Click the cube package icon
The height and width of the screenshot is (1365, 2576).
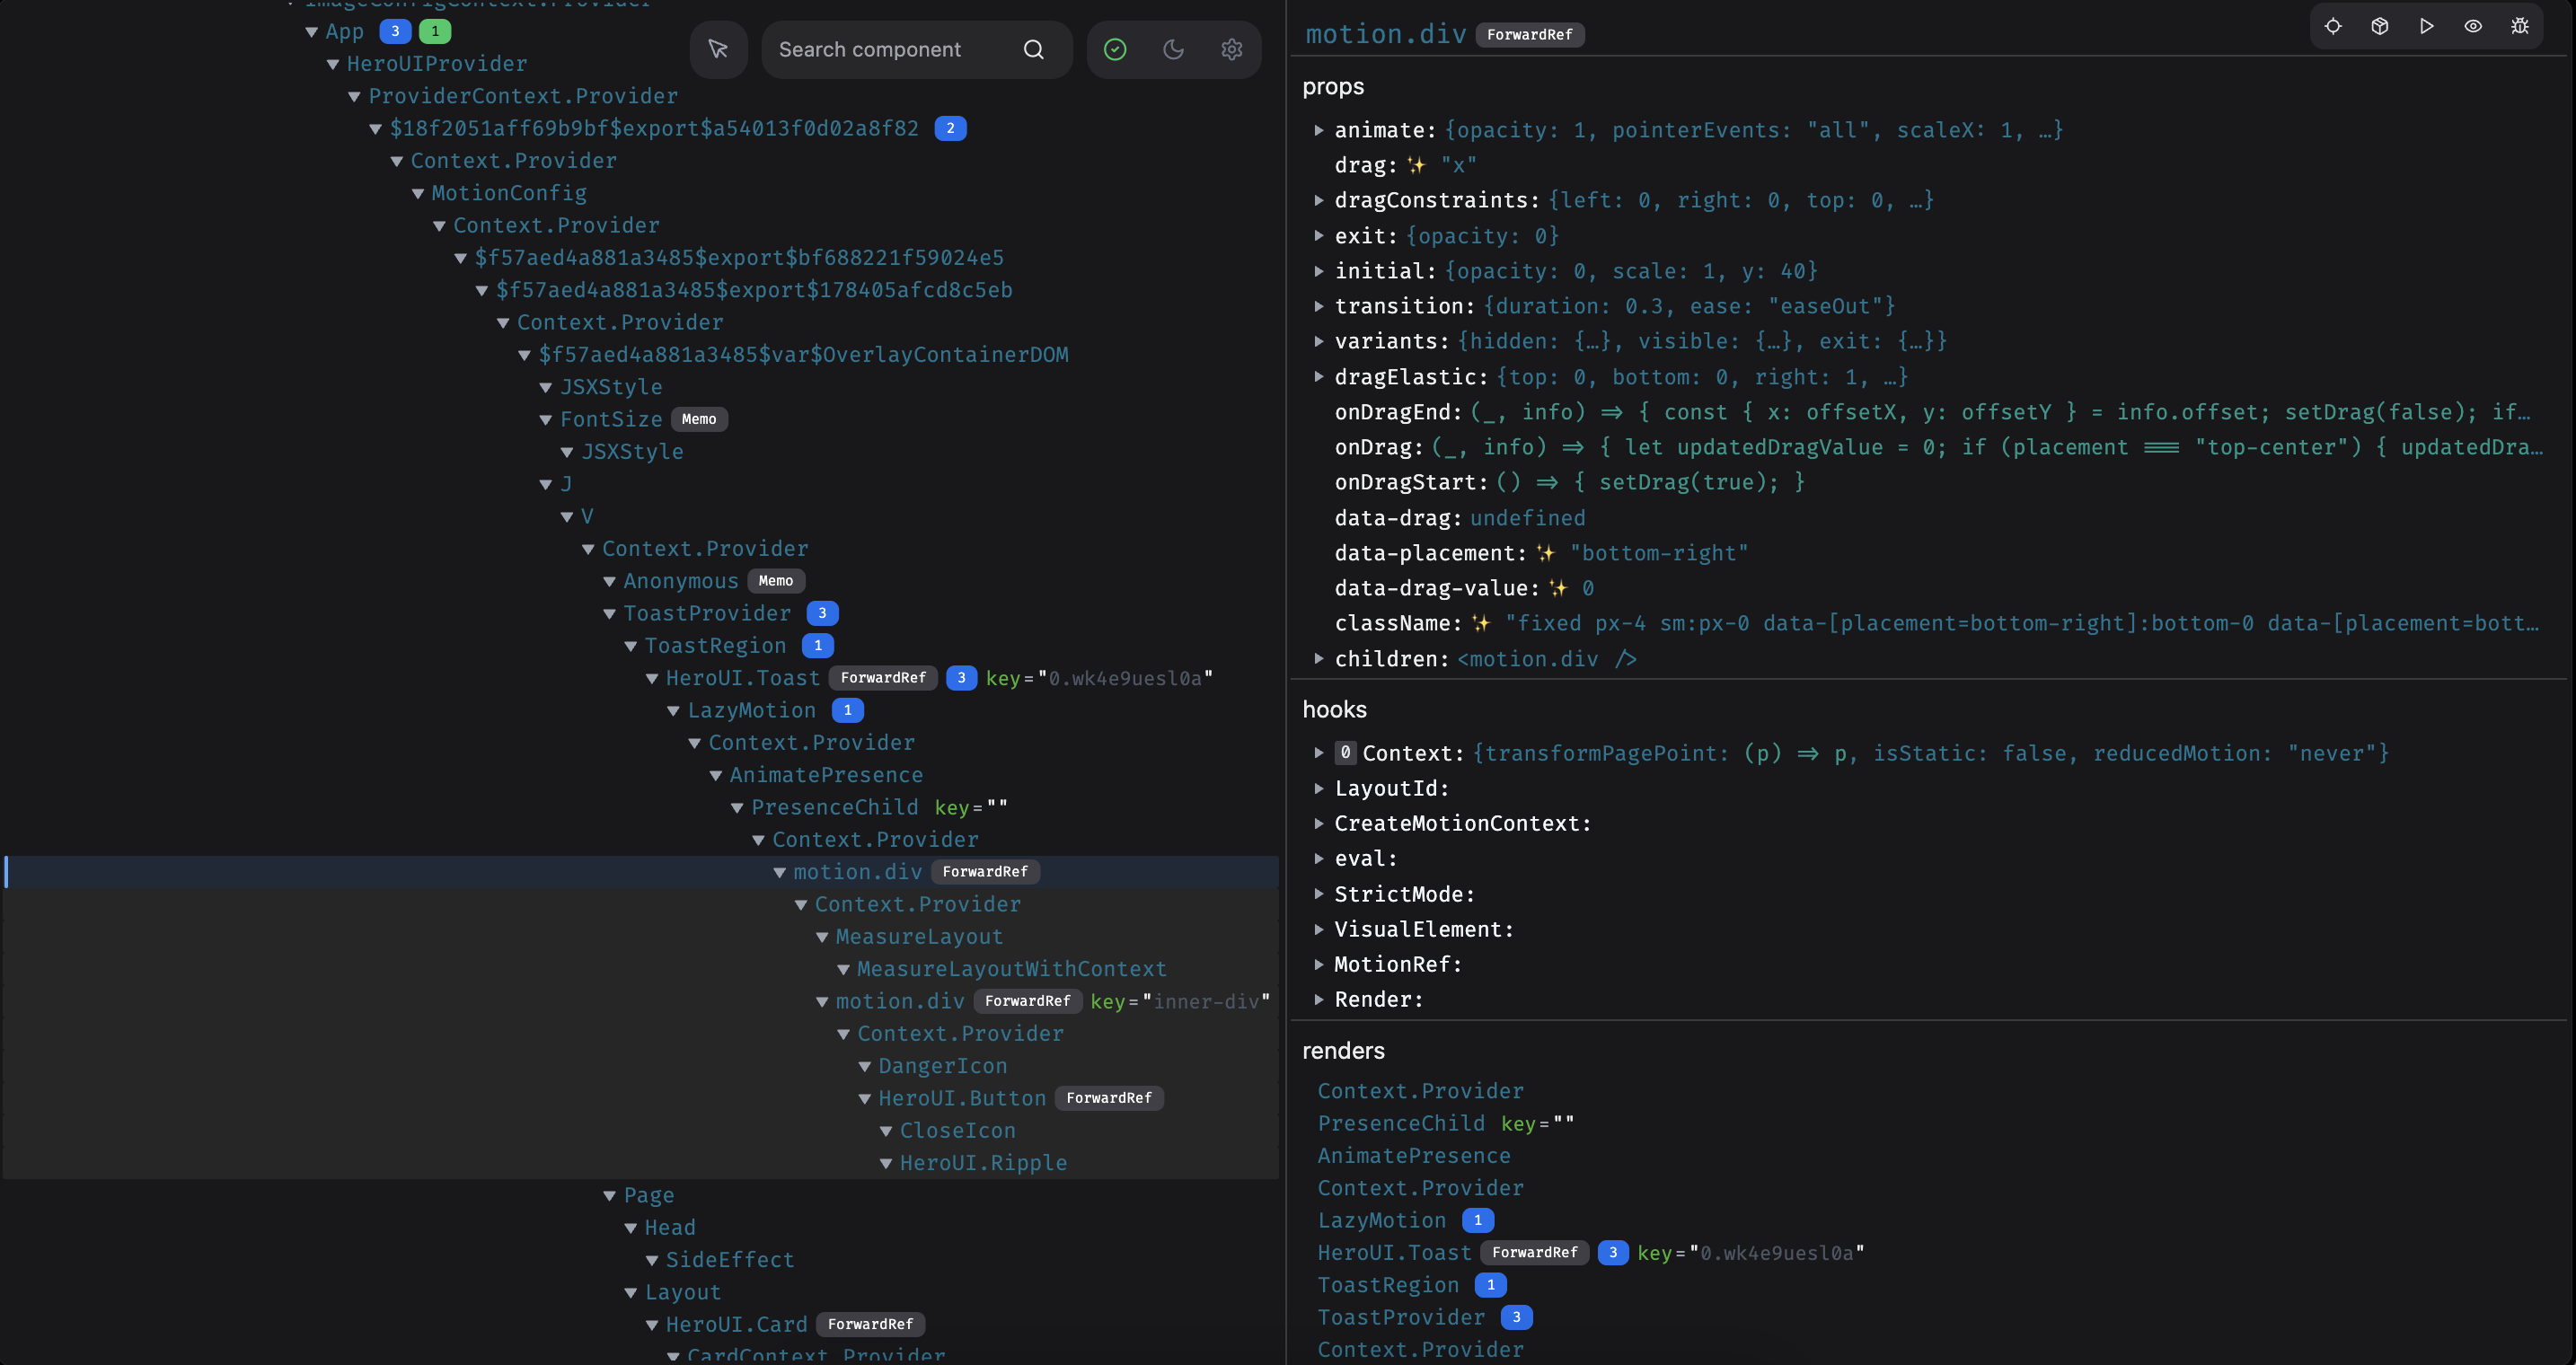2380,26
